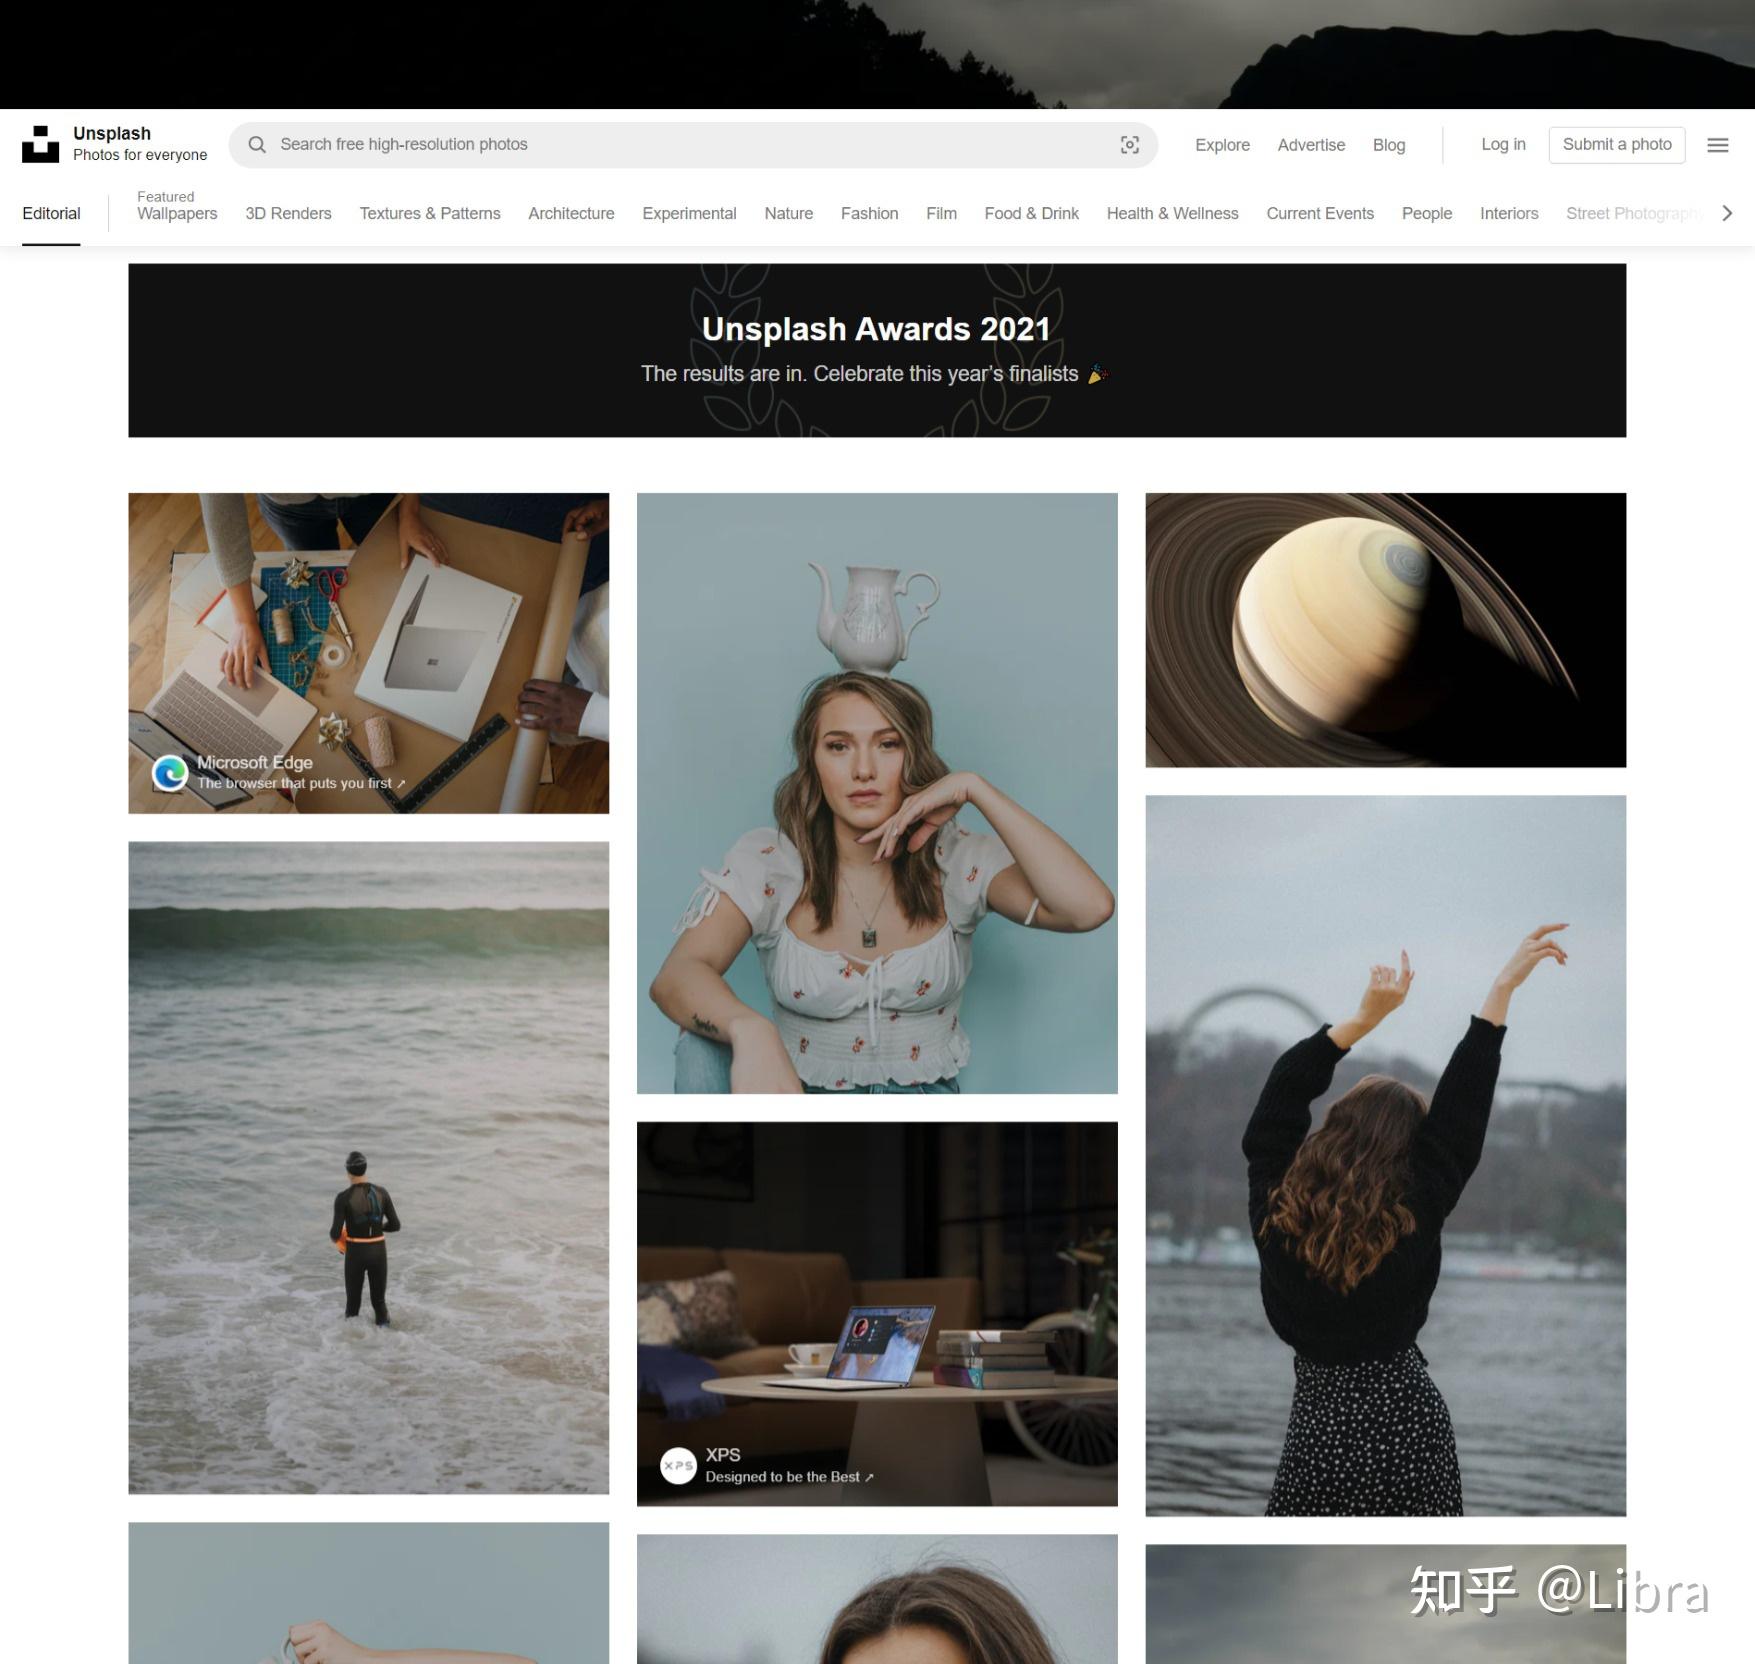
Task: Click the XPS logo badge
Action: (x=678, y=1466)
